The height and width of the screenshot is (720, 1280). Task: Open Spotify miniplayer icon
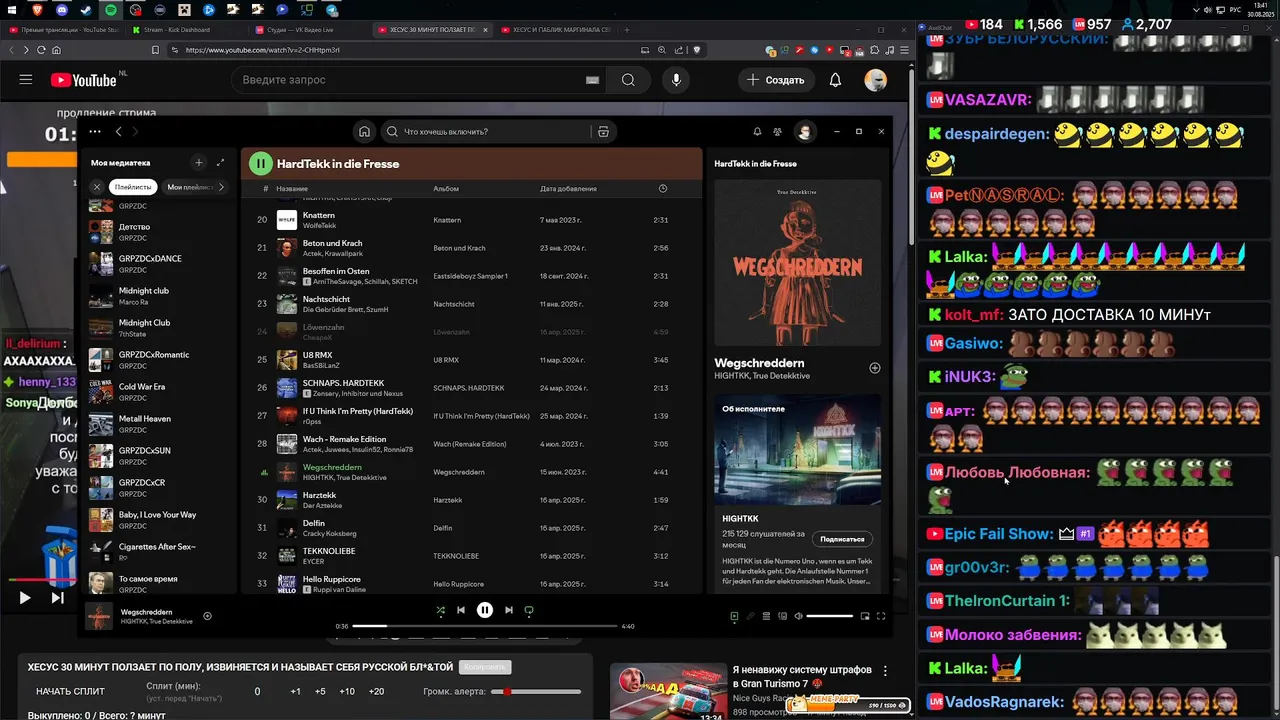[864, 616]
